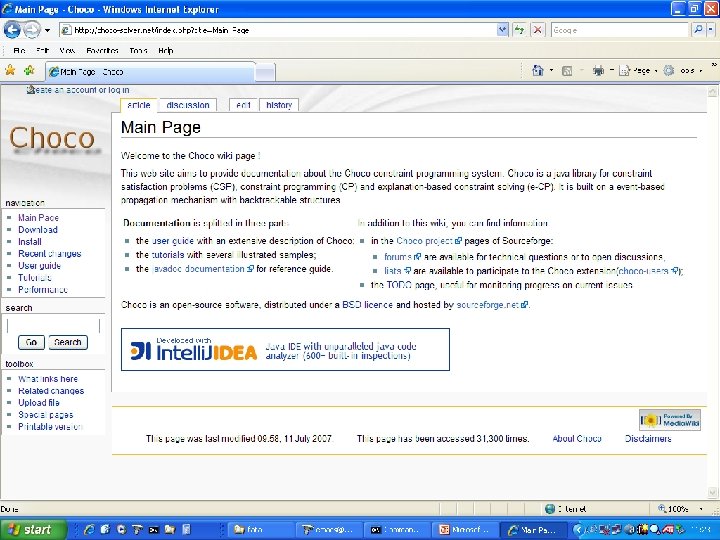Screen dimensions: 720x540
Task: Open the Favorites Center star icon
Action: pyautogui.click(x=10, y=71)
